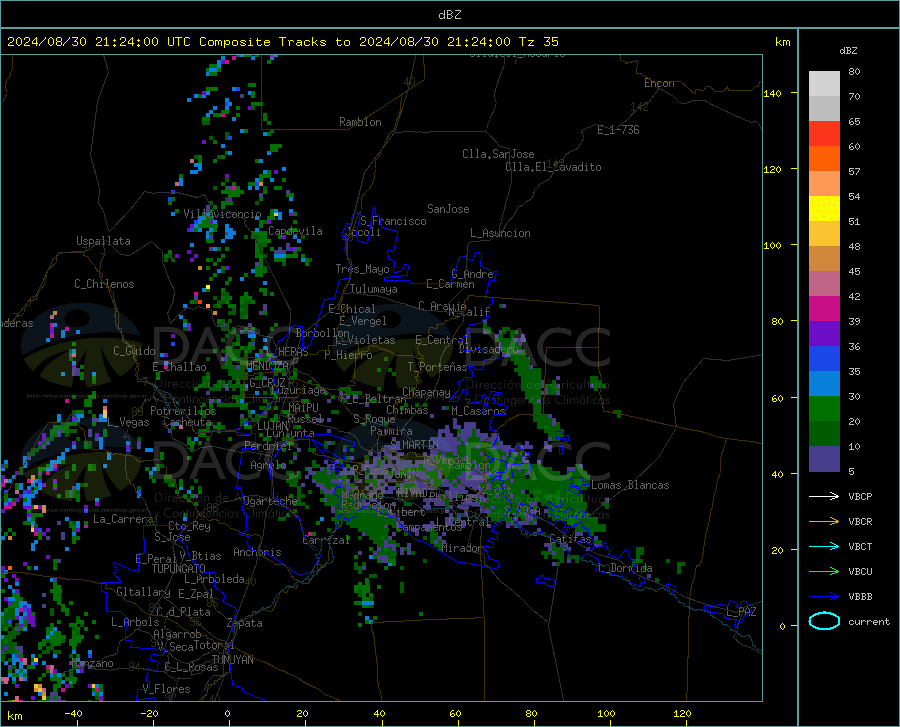Click the 'C_Chilenos' map label
Screen dimensions: 900x727
click(x=104, y=284)
